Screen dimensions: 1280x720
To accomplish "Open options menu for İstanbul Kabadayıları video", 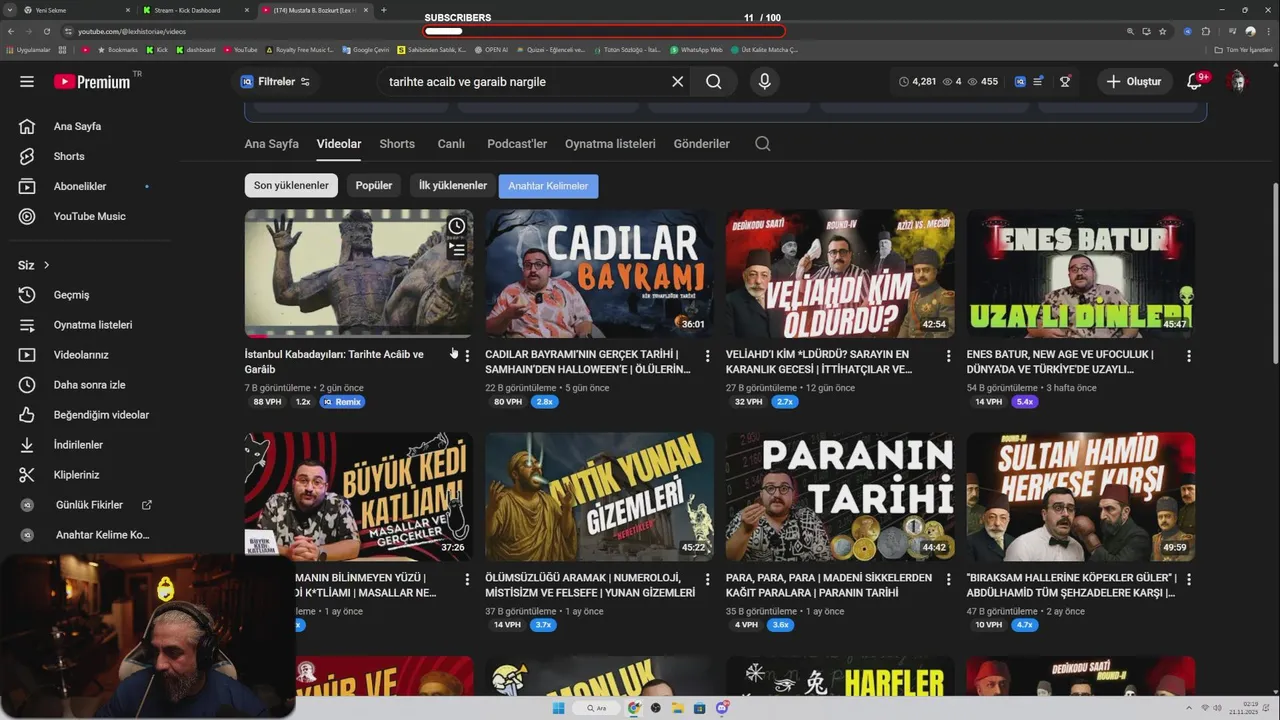I will [467, 356].
